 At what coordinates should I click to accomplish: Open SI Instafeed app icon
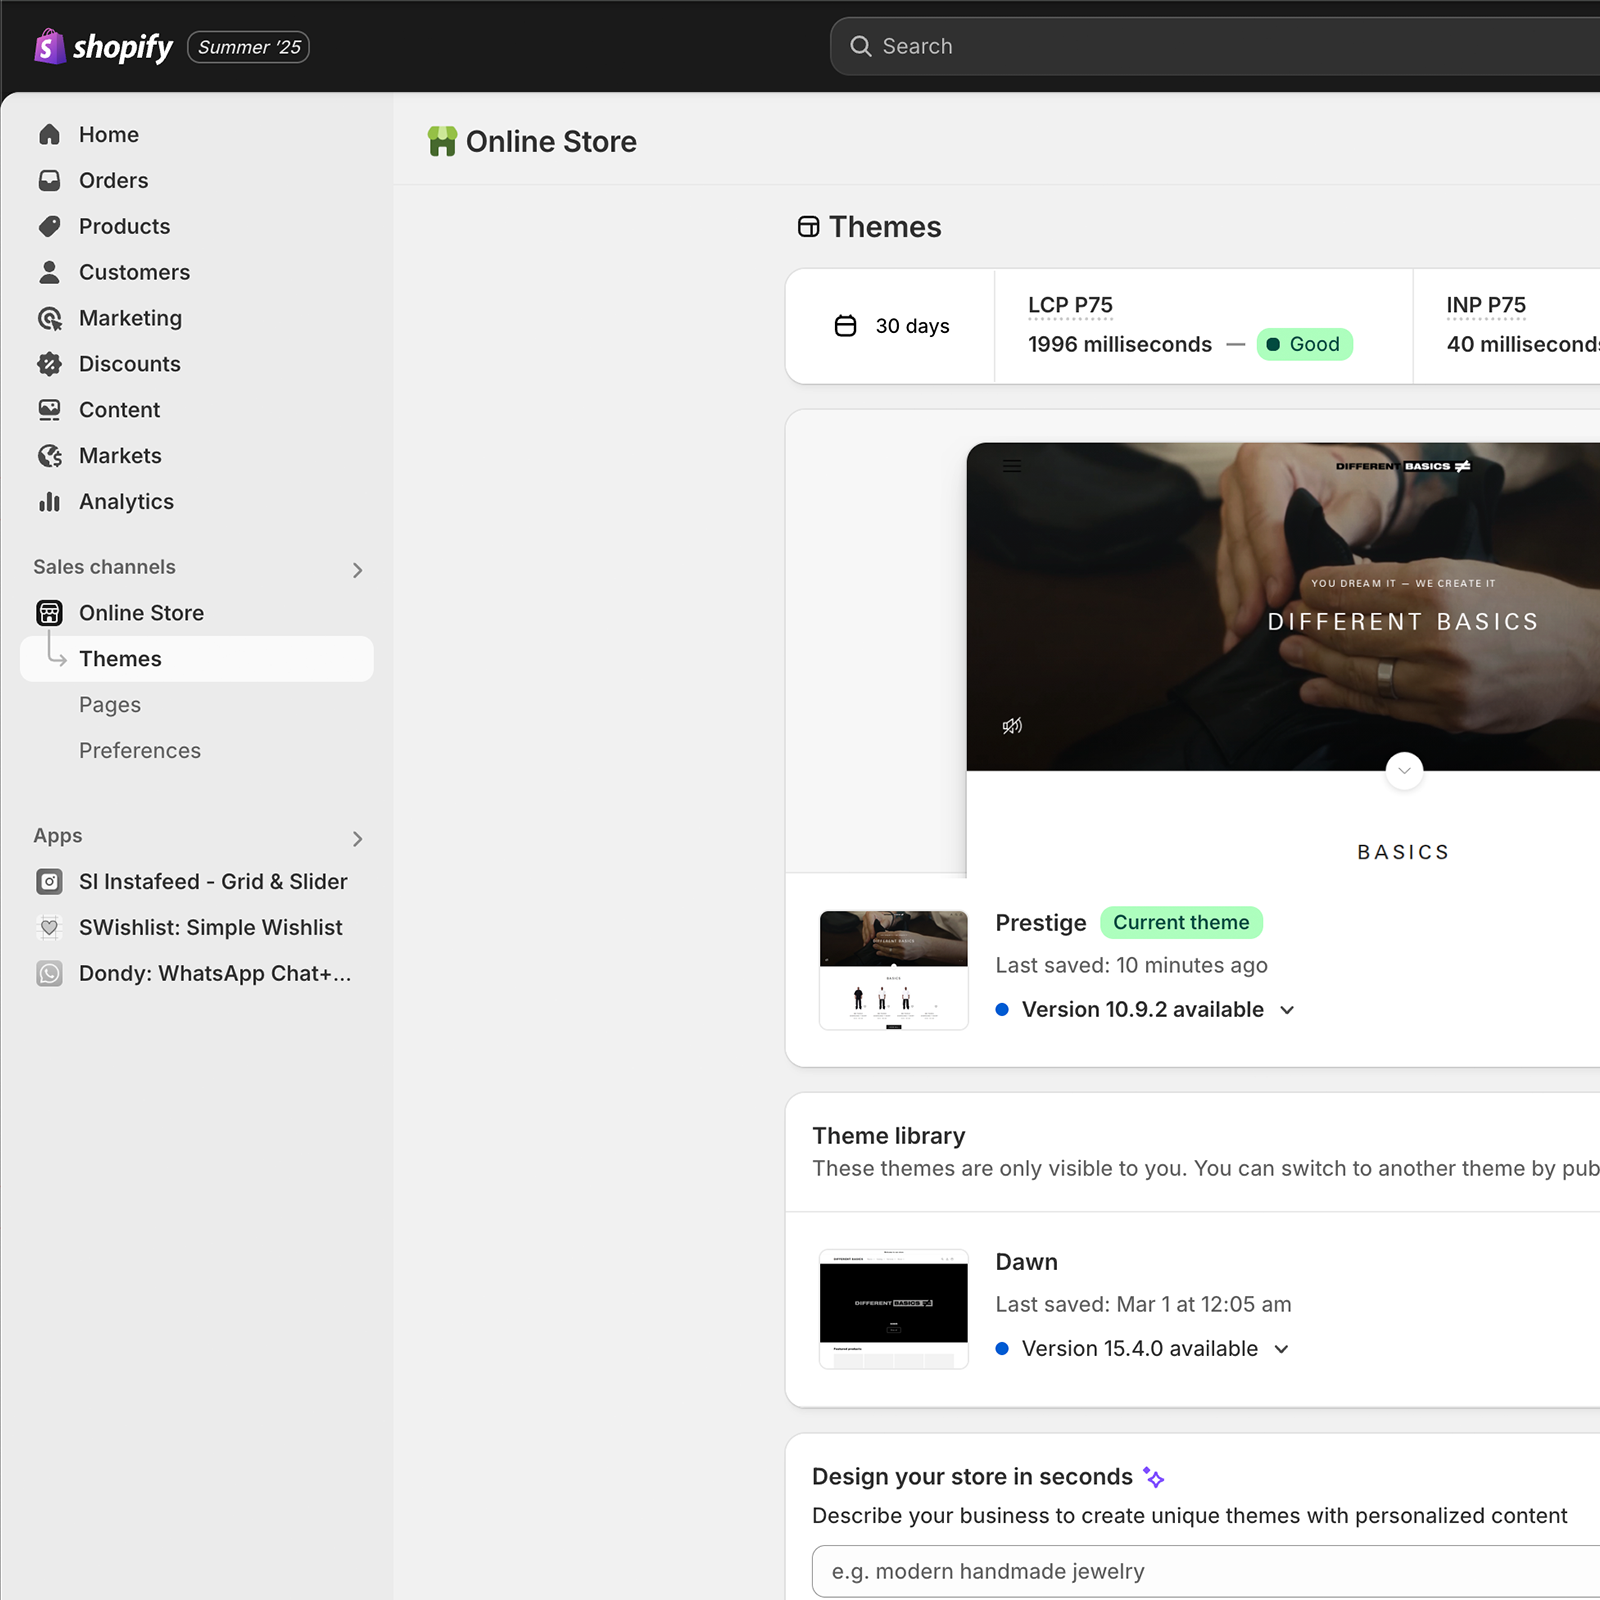[49, 882]
